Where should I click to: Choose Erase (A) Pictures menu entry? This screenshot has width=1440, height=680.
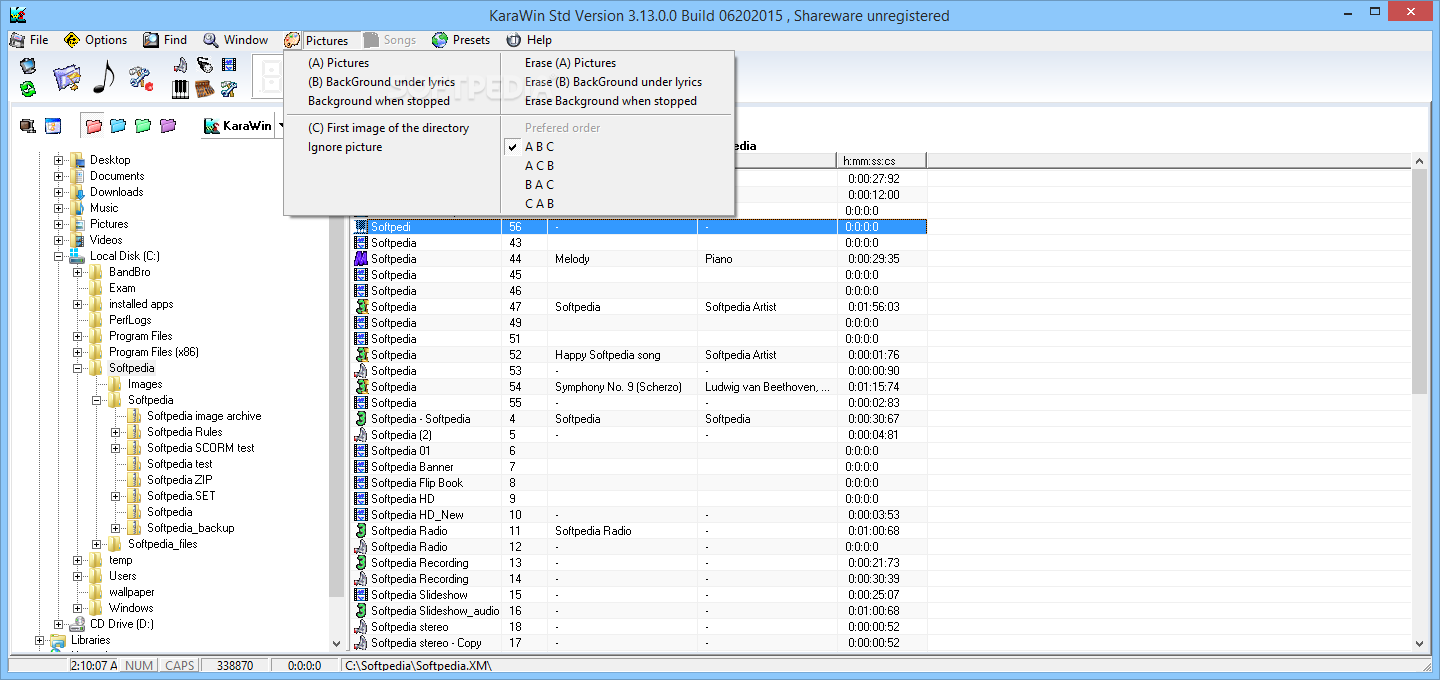[x=570, y=63]
